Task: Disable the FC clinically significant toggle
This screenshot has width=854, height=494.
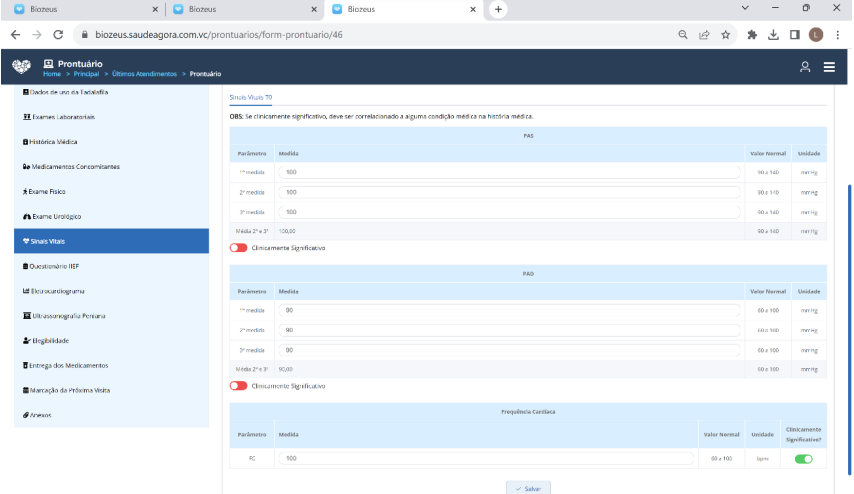Action: tap(803, 459)
